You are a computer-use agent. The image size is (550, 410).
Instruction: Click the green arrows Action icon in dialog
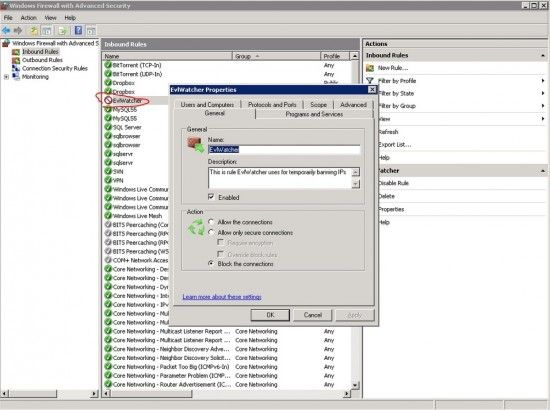196,228
